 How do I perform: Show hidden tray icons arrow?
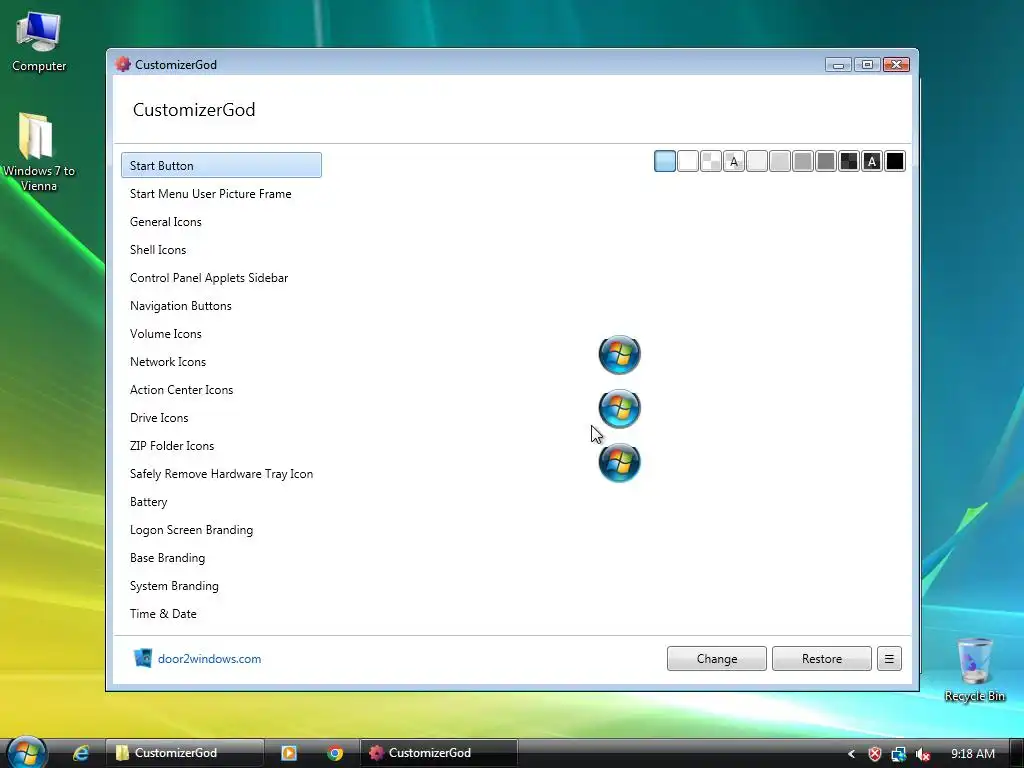click(x=851, y=754)
